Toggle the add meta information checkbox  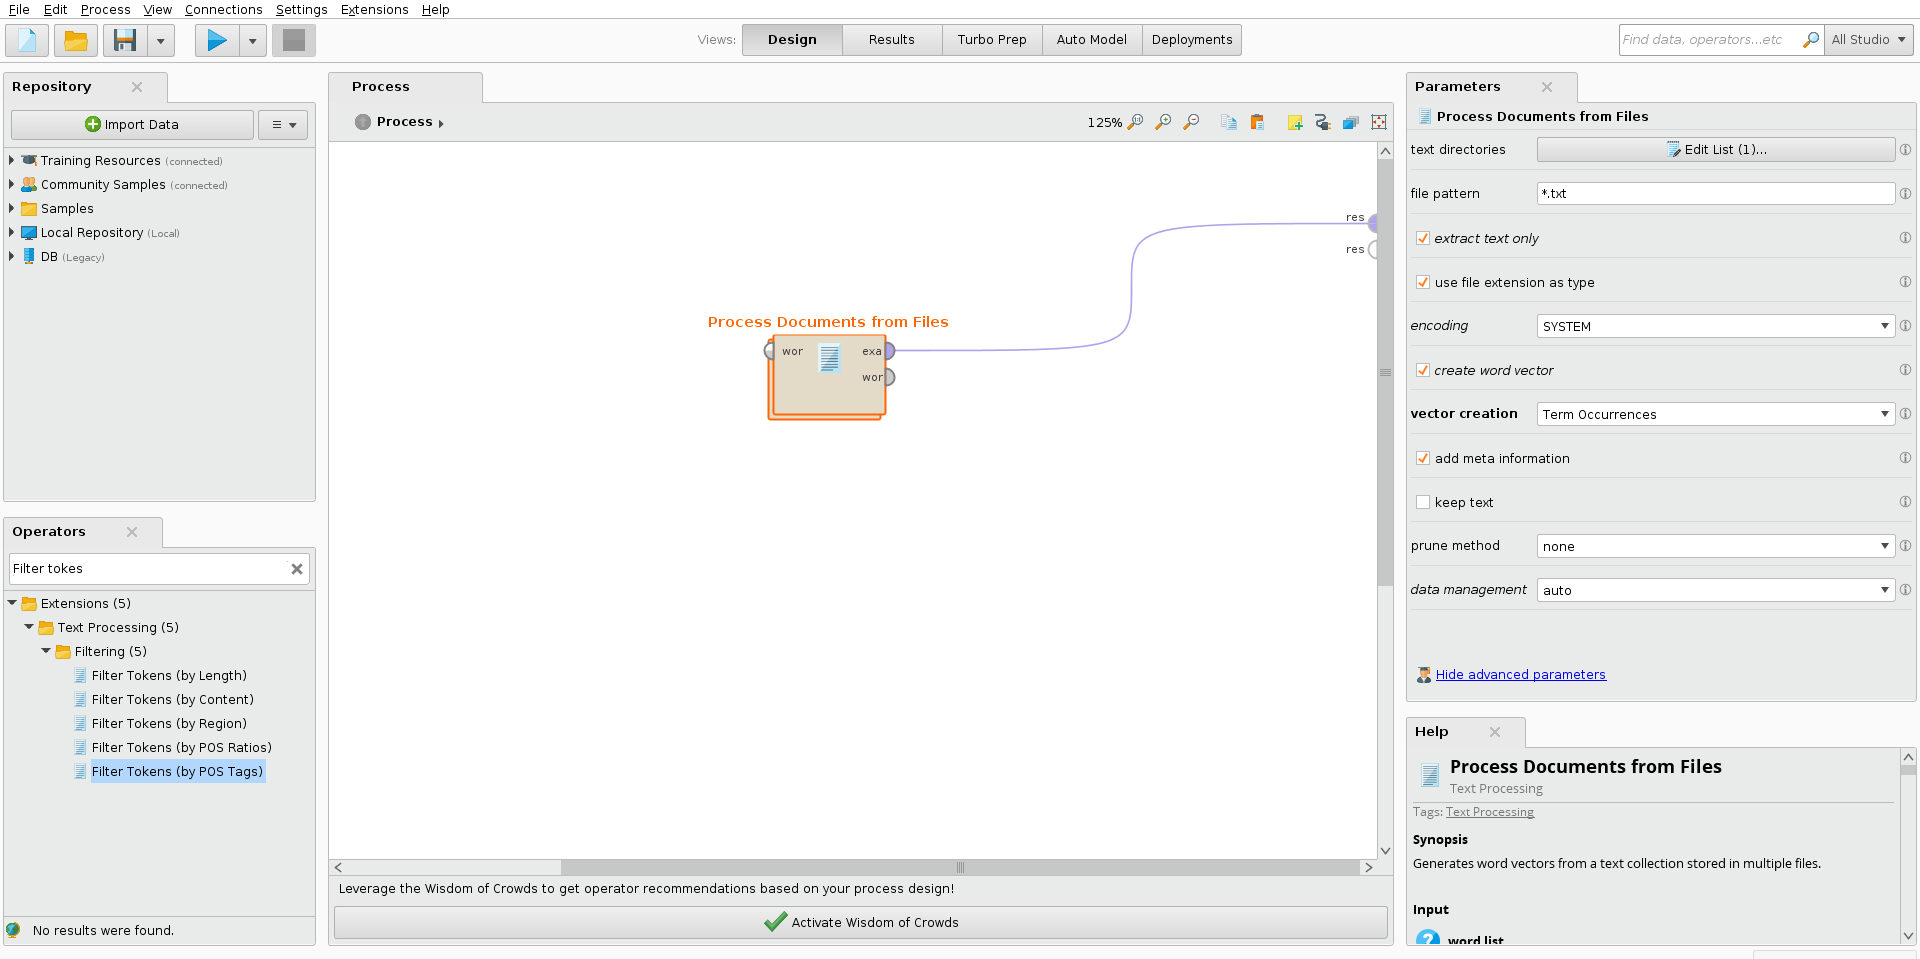pyautogui.click(x=1423, y=458)
